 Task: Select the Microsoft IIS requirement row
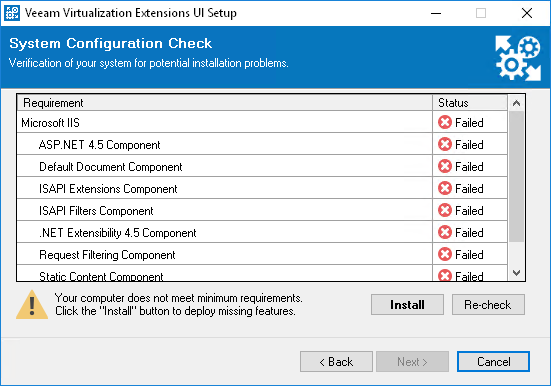[x=262, y=122]
